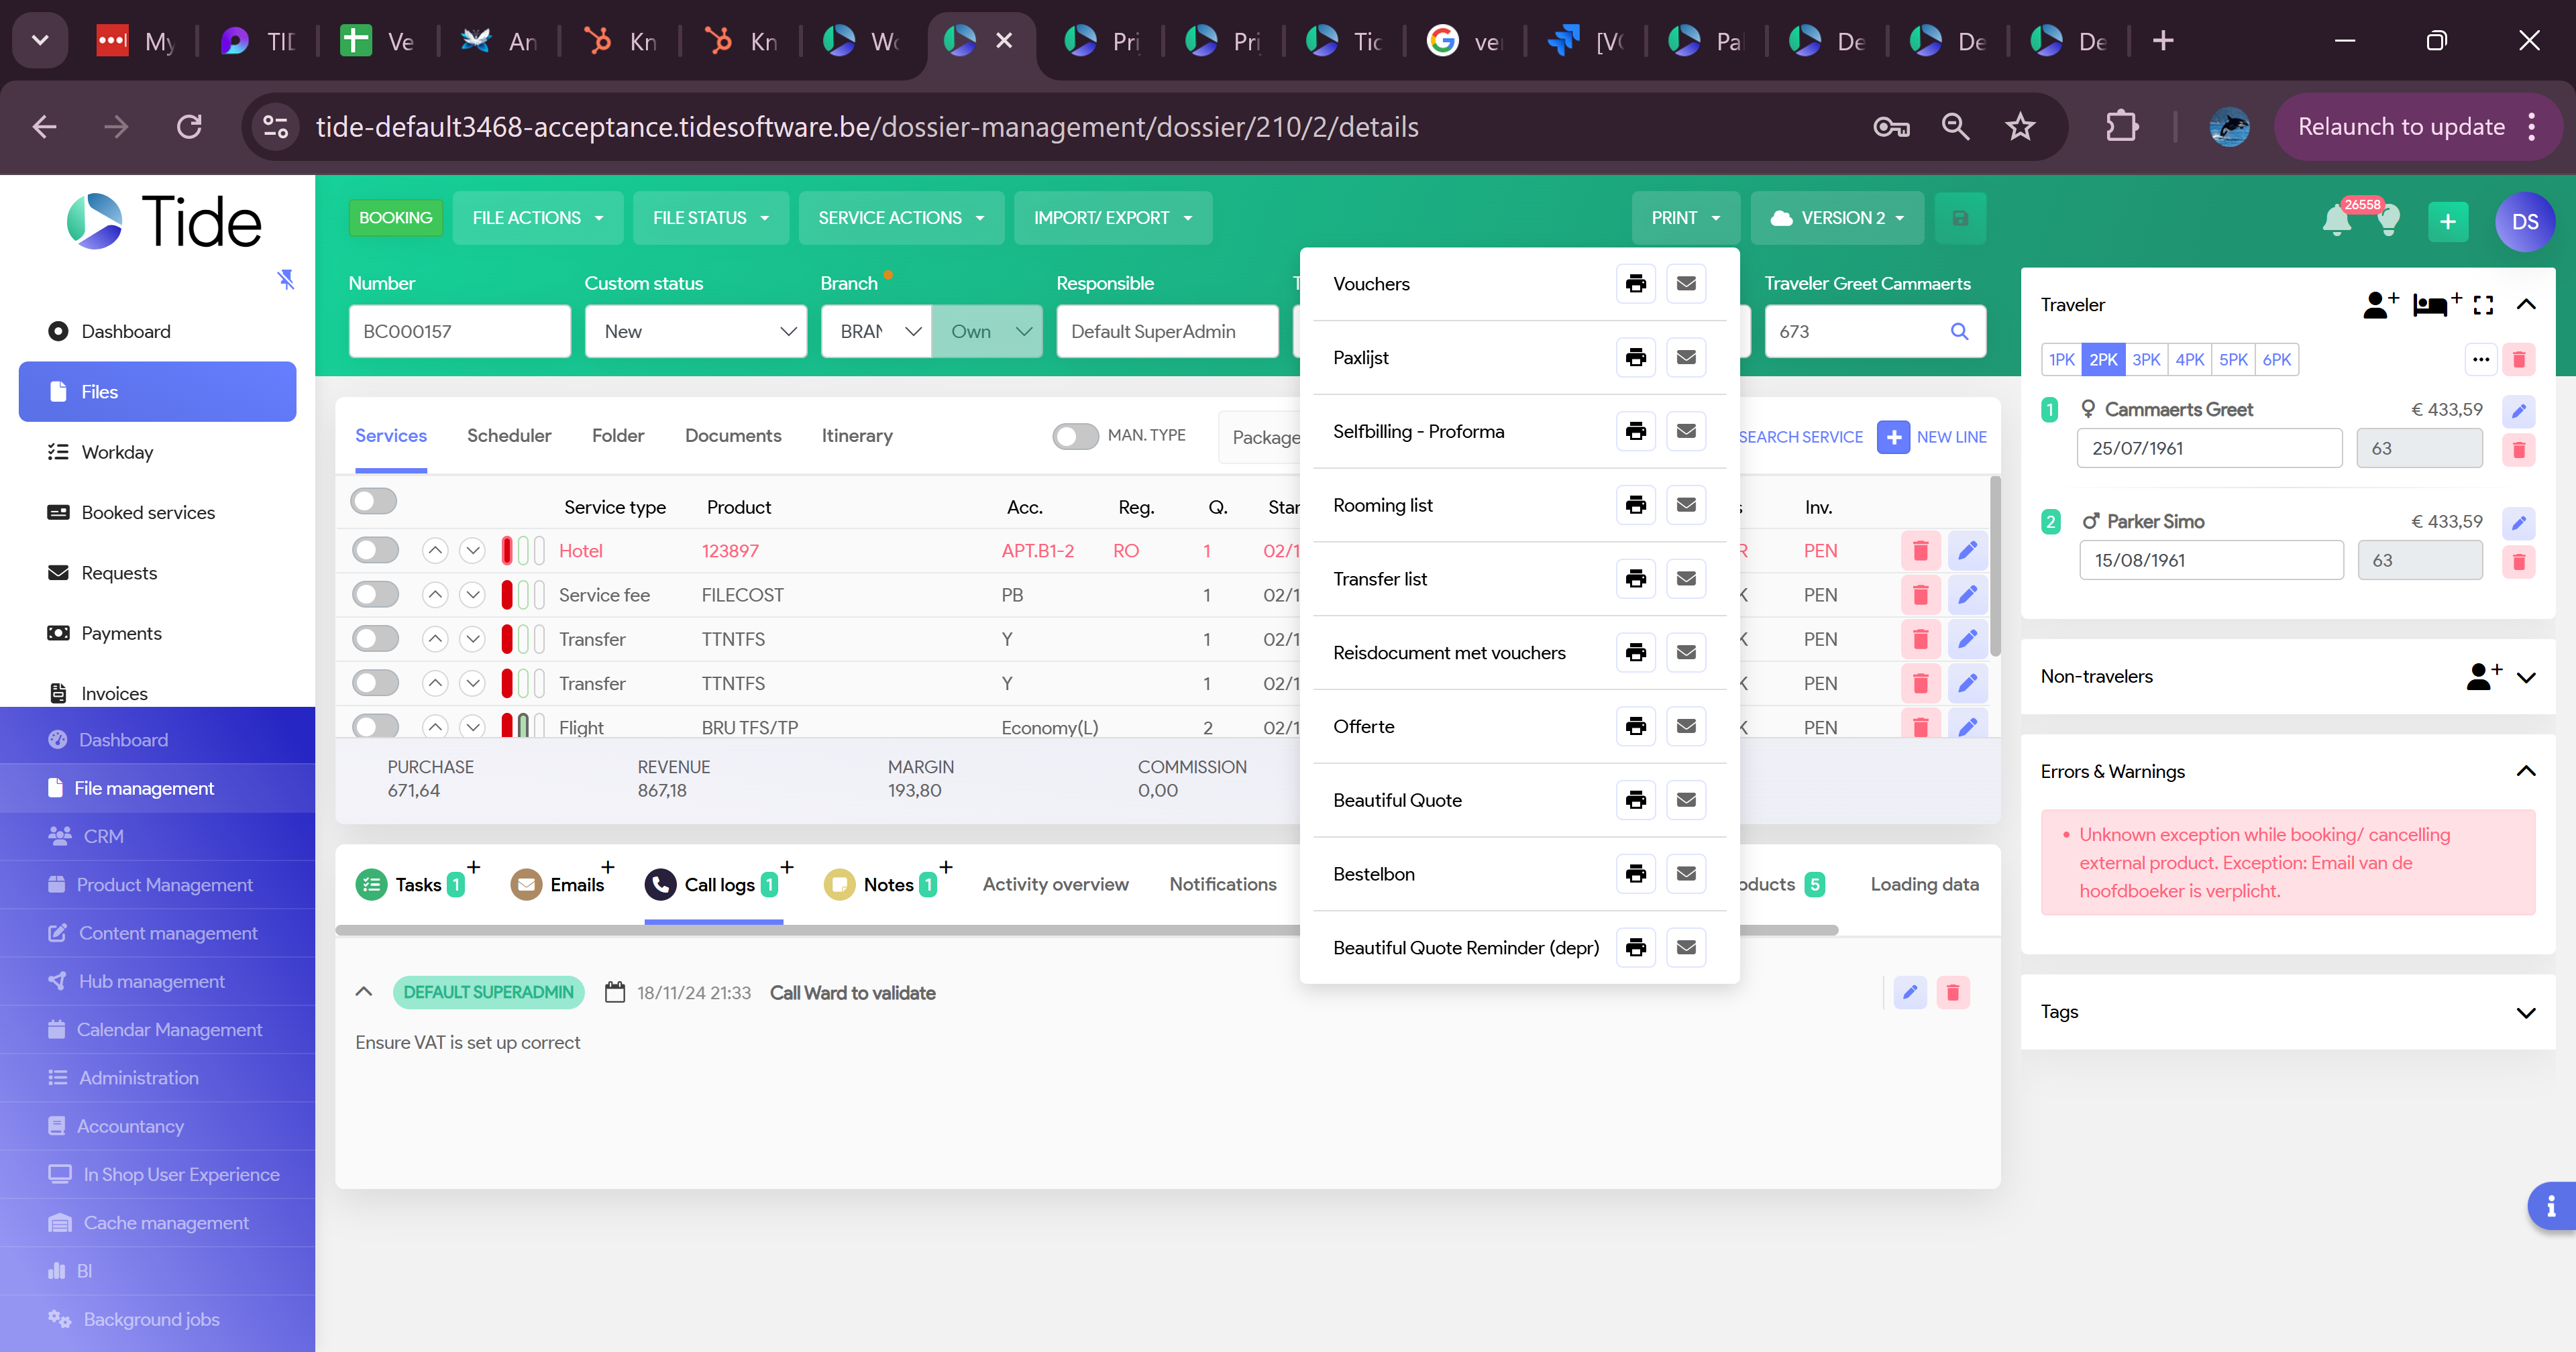Toggle the MAN. TYPE switch

coord(1075,436)
